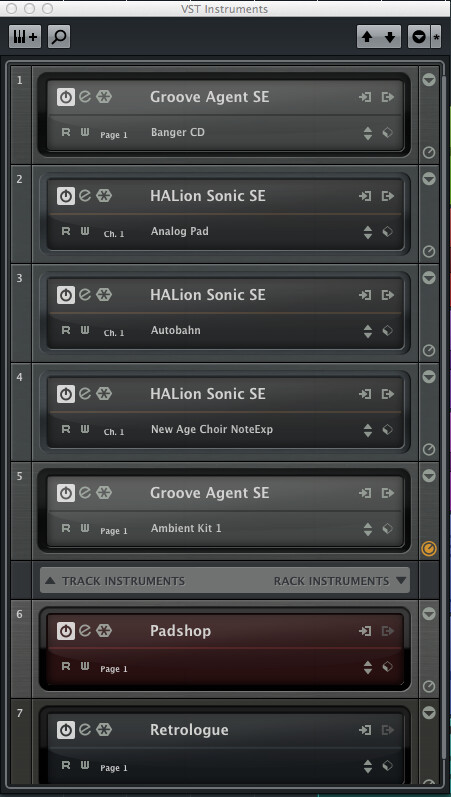
Task: Open the Retrologue instrument editor (e icon)
Action: tap(85, 730)
